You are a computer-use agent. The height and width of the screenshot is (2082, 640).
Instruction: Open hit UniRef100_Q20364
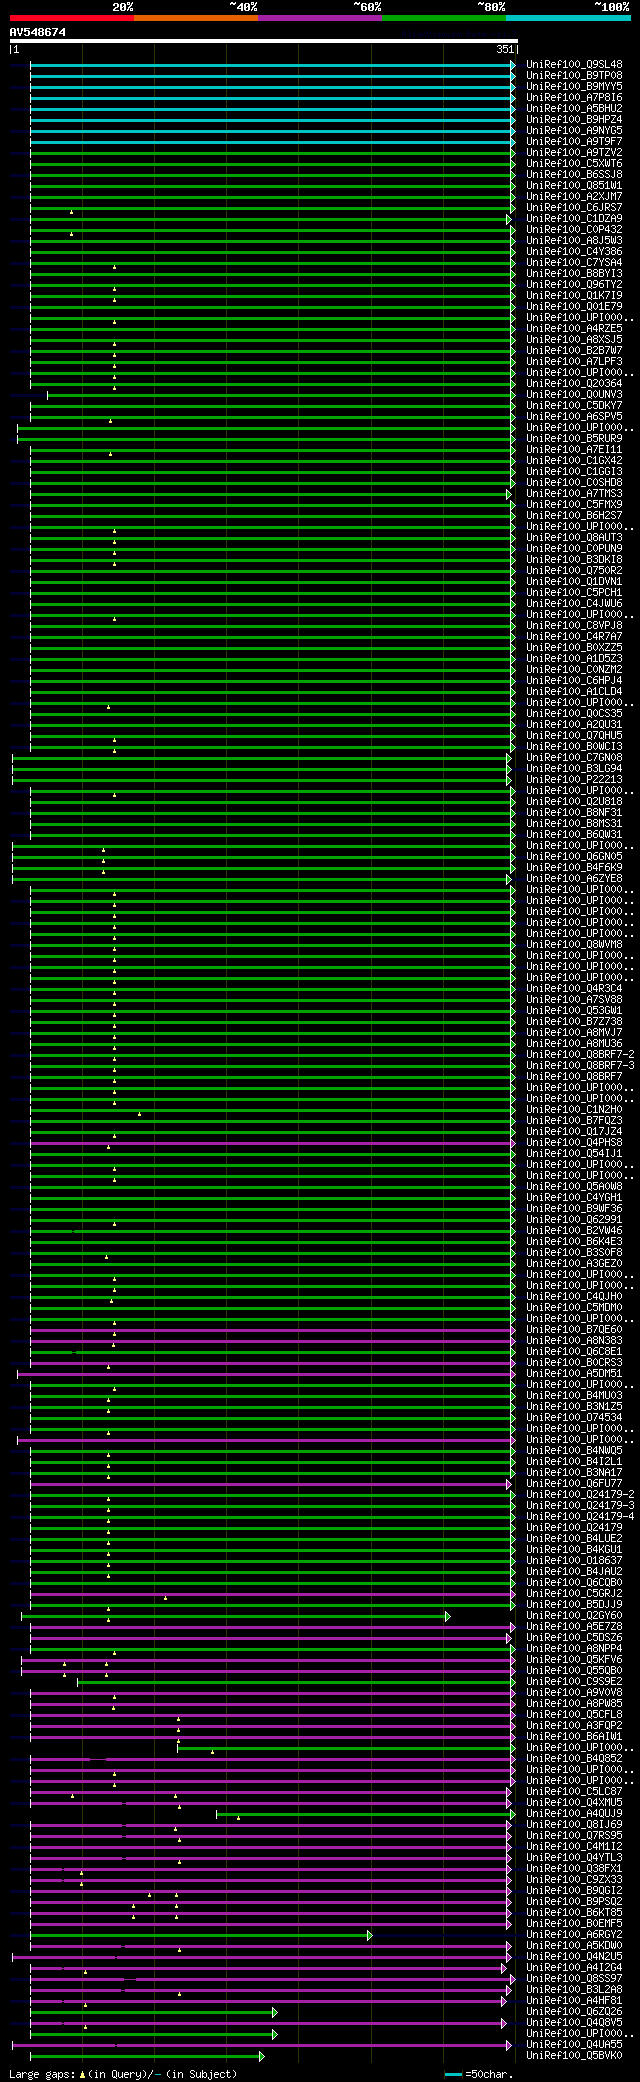click(x=574, y=384)
